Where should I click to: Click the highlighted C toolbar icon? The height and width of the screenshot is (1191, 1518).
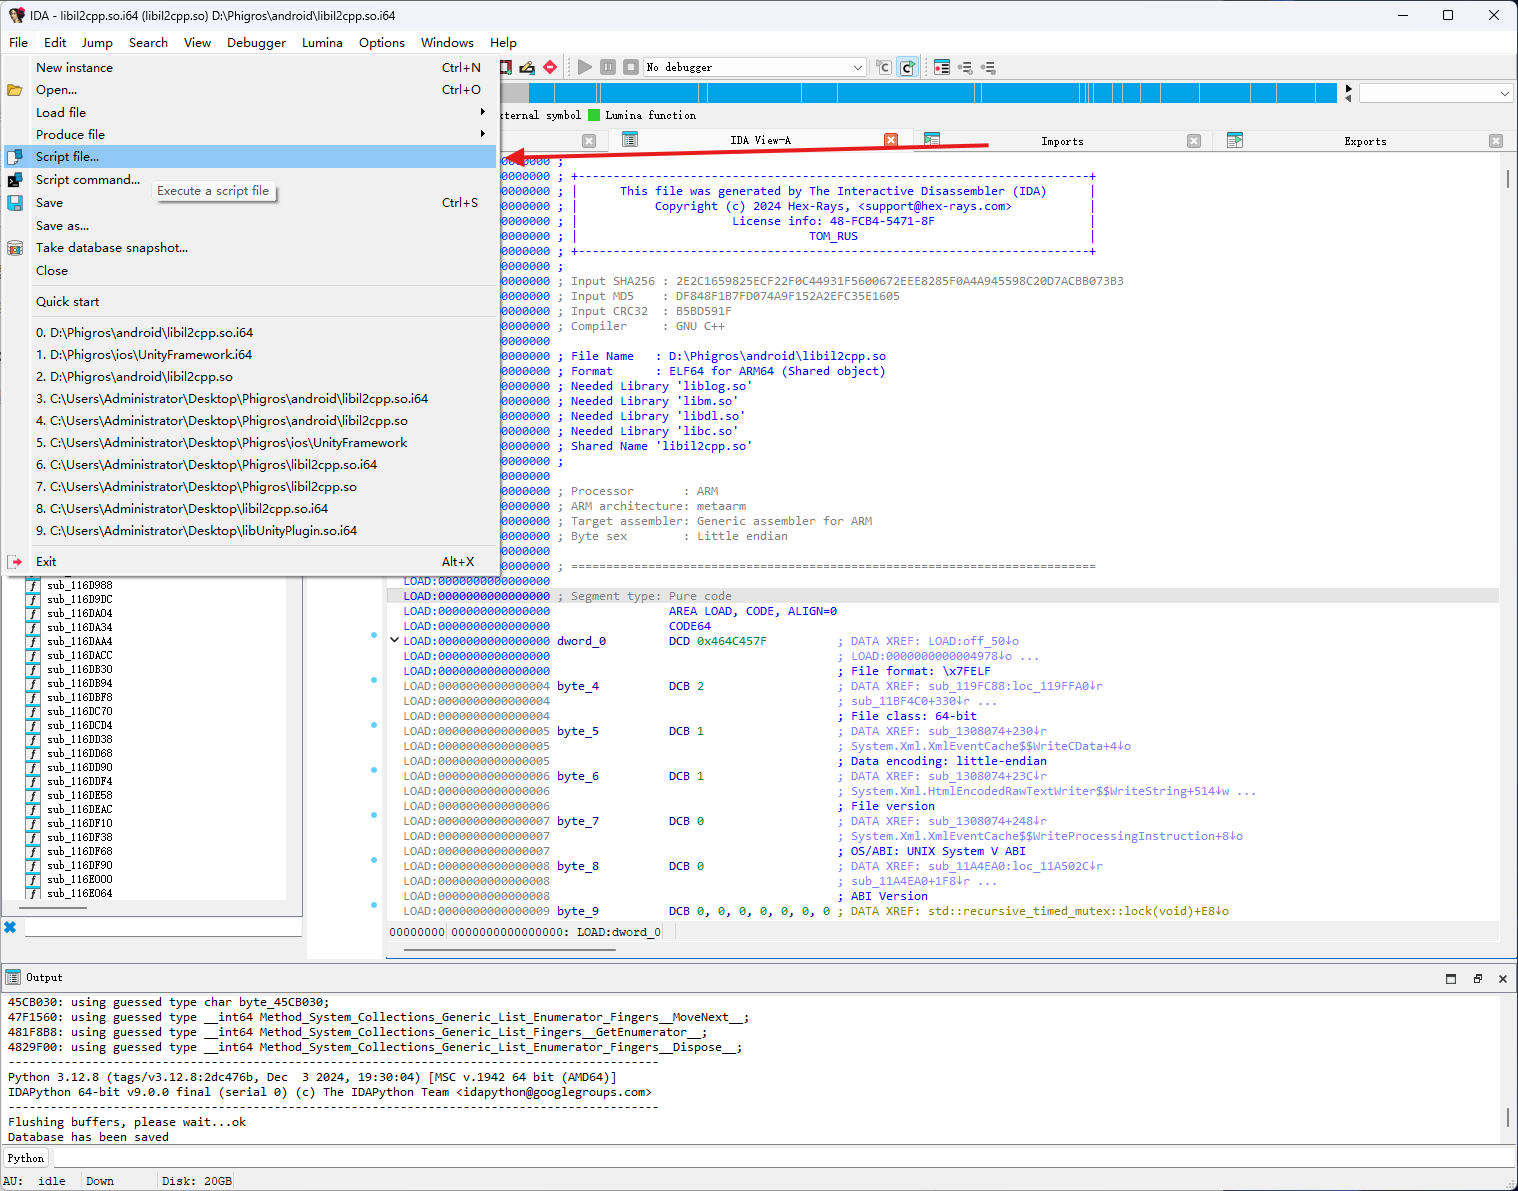(x=907, y=67)
